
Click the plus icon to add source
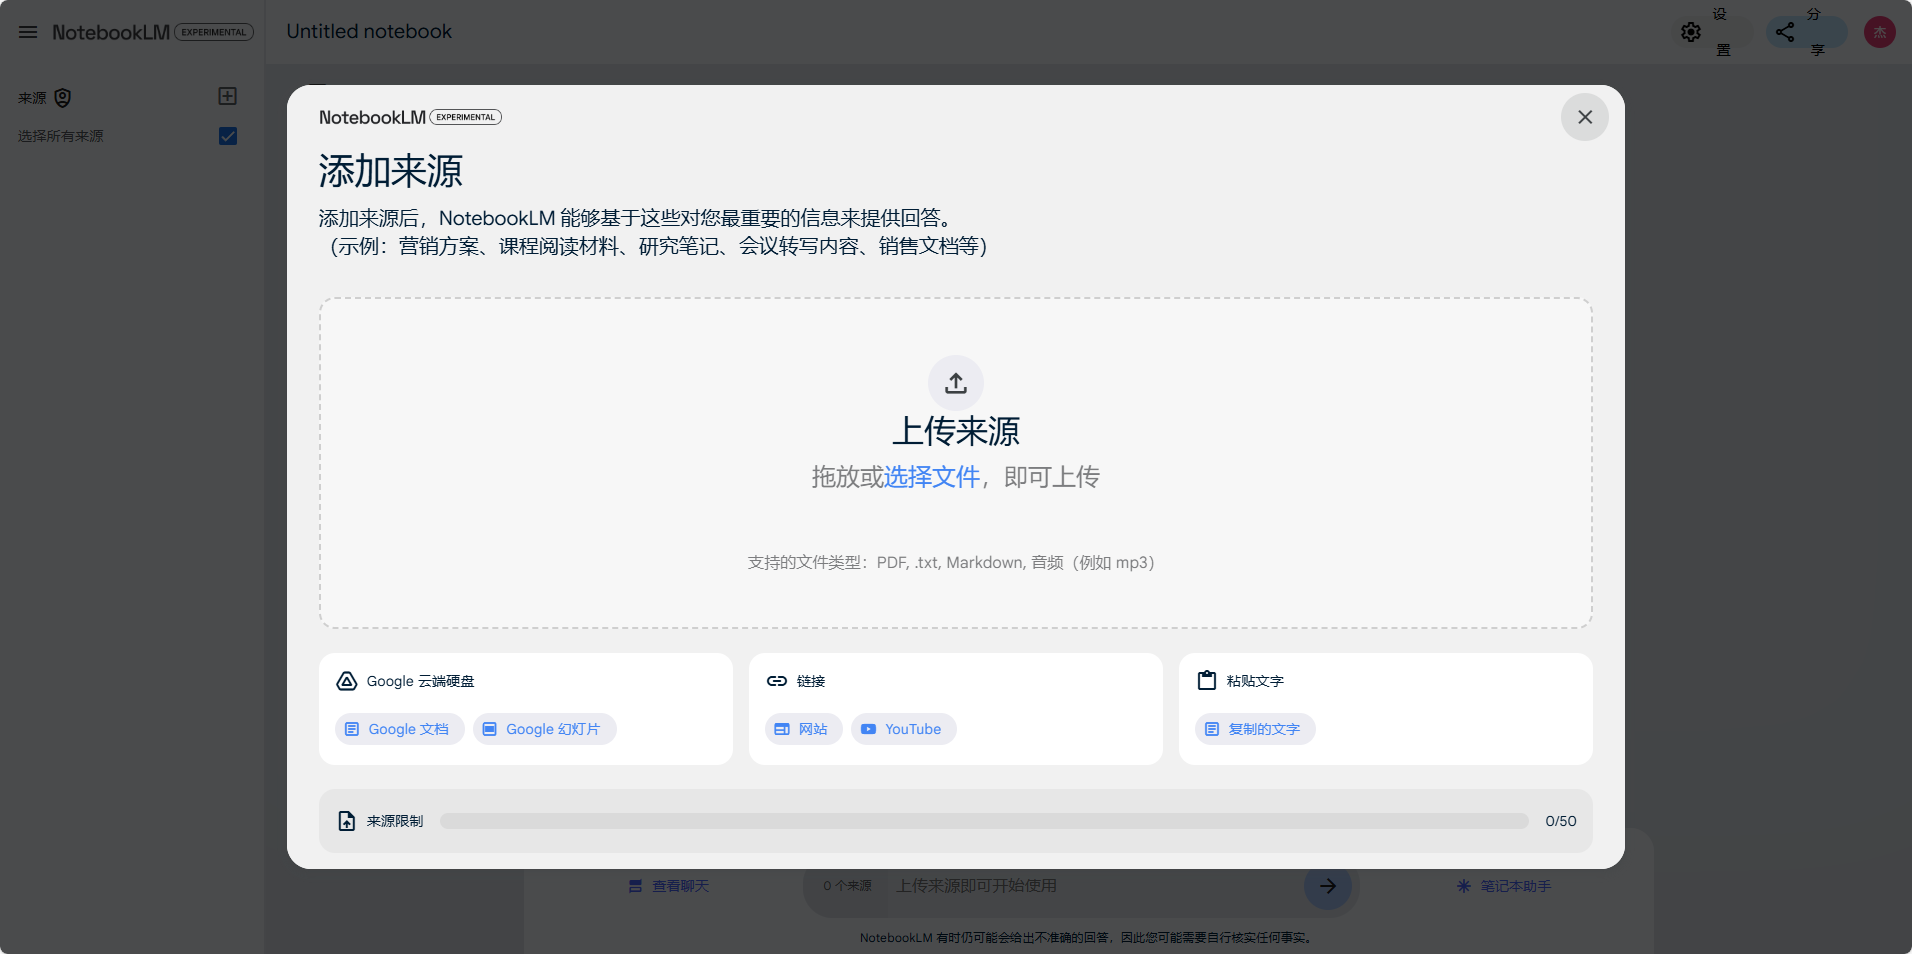pyautogui.click(x=228, y=96)
